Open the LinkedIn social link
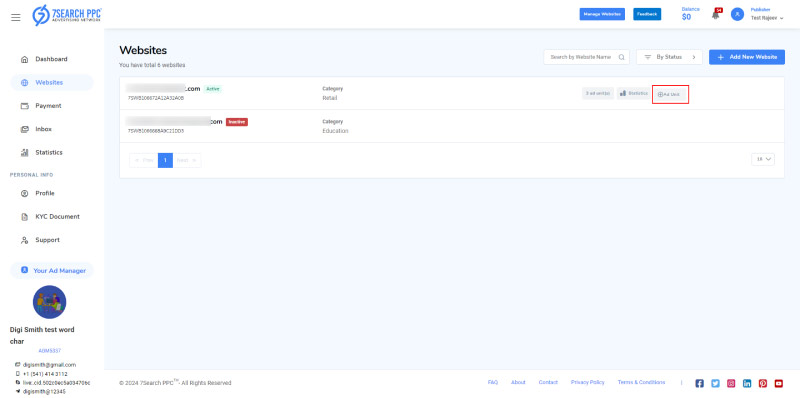This screenshot has width=800, height=398. [x=747, y=383]
